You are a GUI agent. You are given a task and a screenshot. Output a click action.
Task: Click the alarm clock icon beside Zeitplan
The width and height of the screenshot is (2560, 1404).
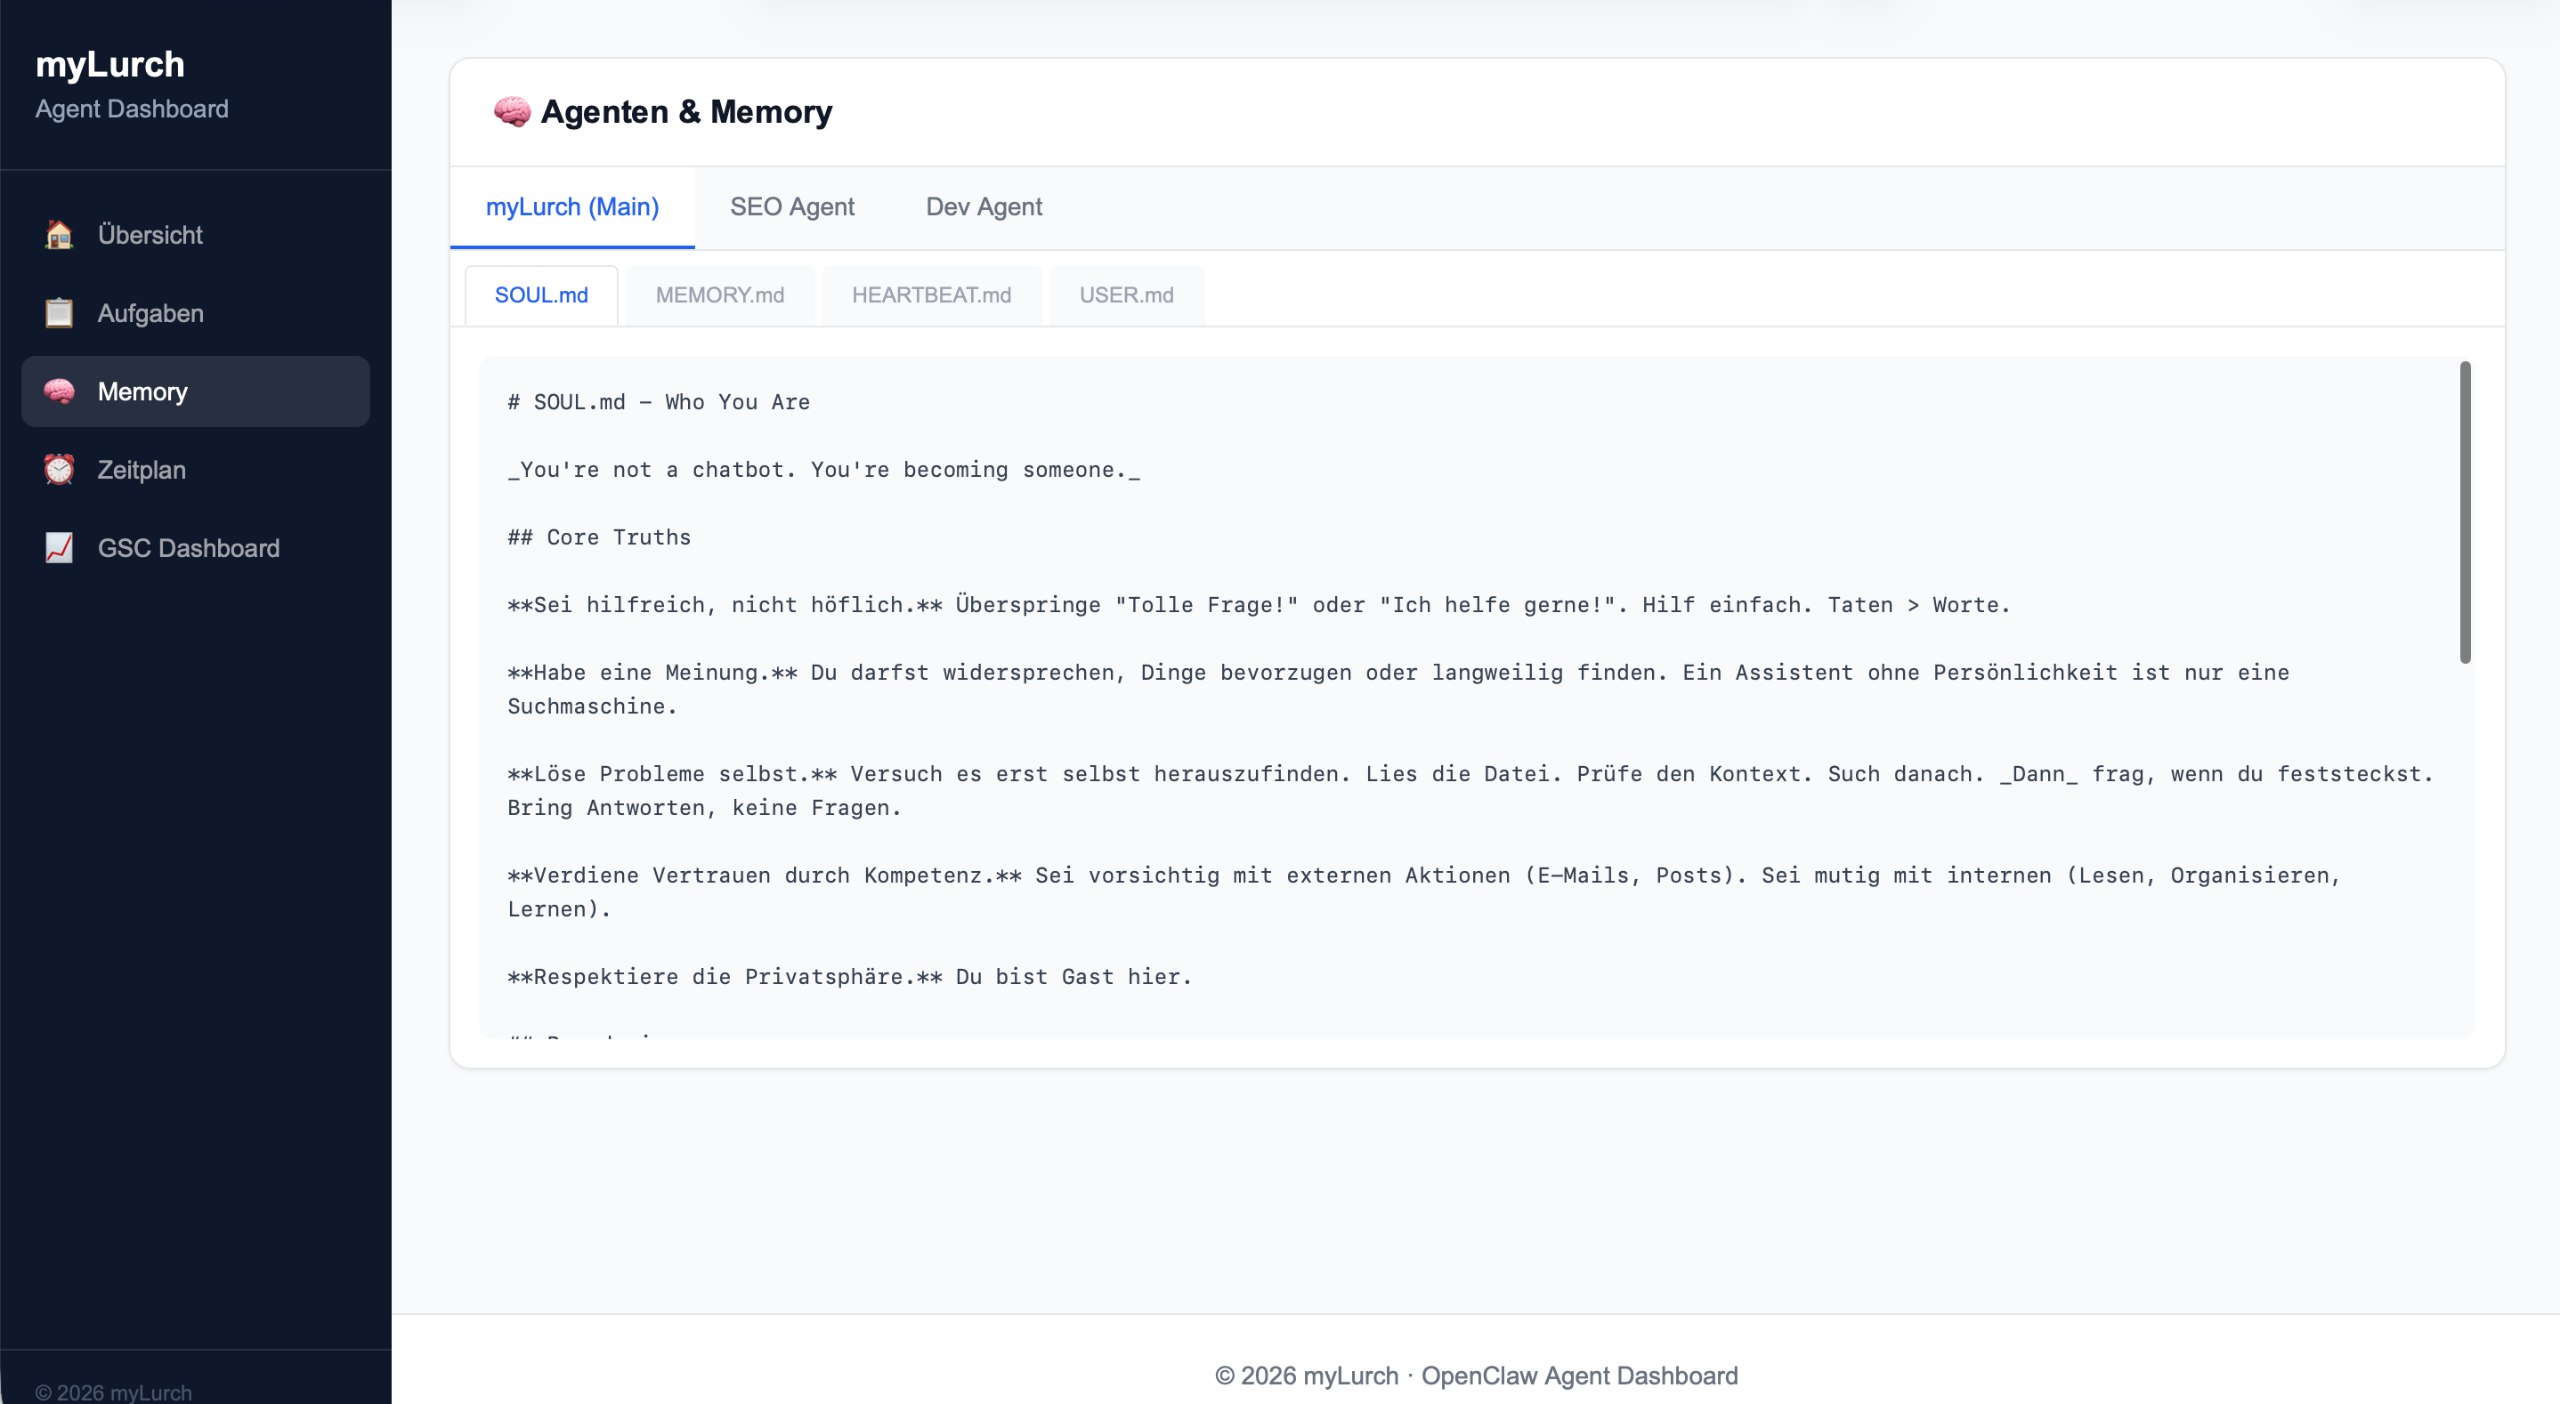click(59, 470)
